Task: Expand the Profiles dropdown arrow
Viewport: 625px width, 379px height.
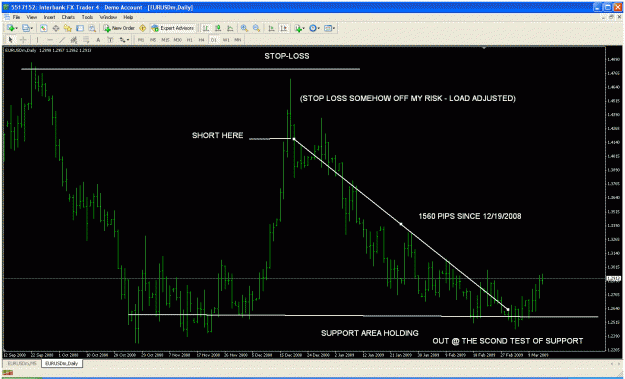Action: click(32, 28)
